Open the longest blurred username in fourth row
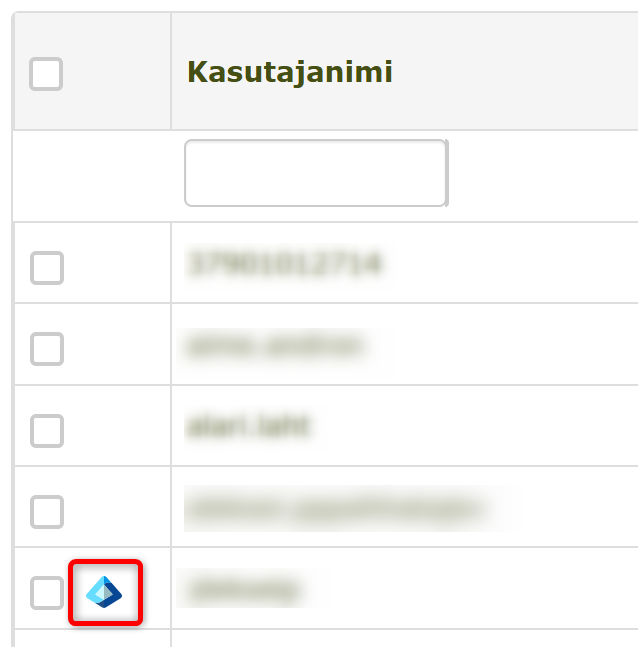 tap(336, 509)
